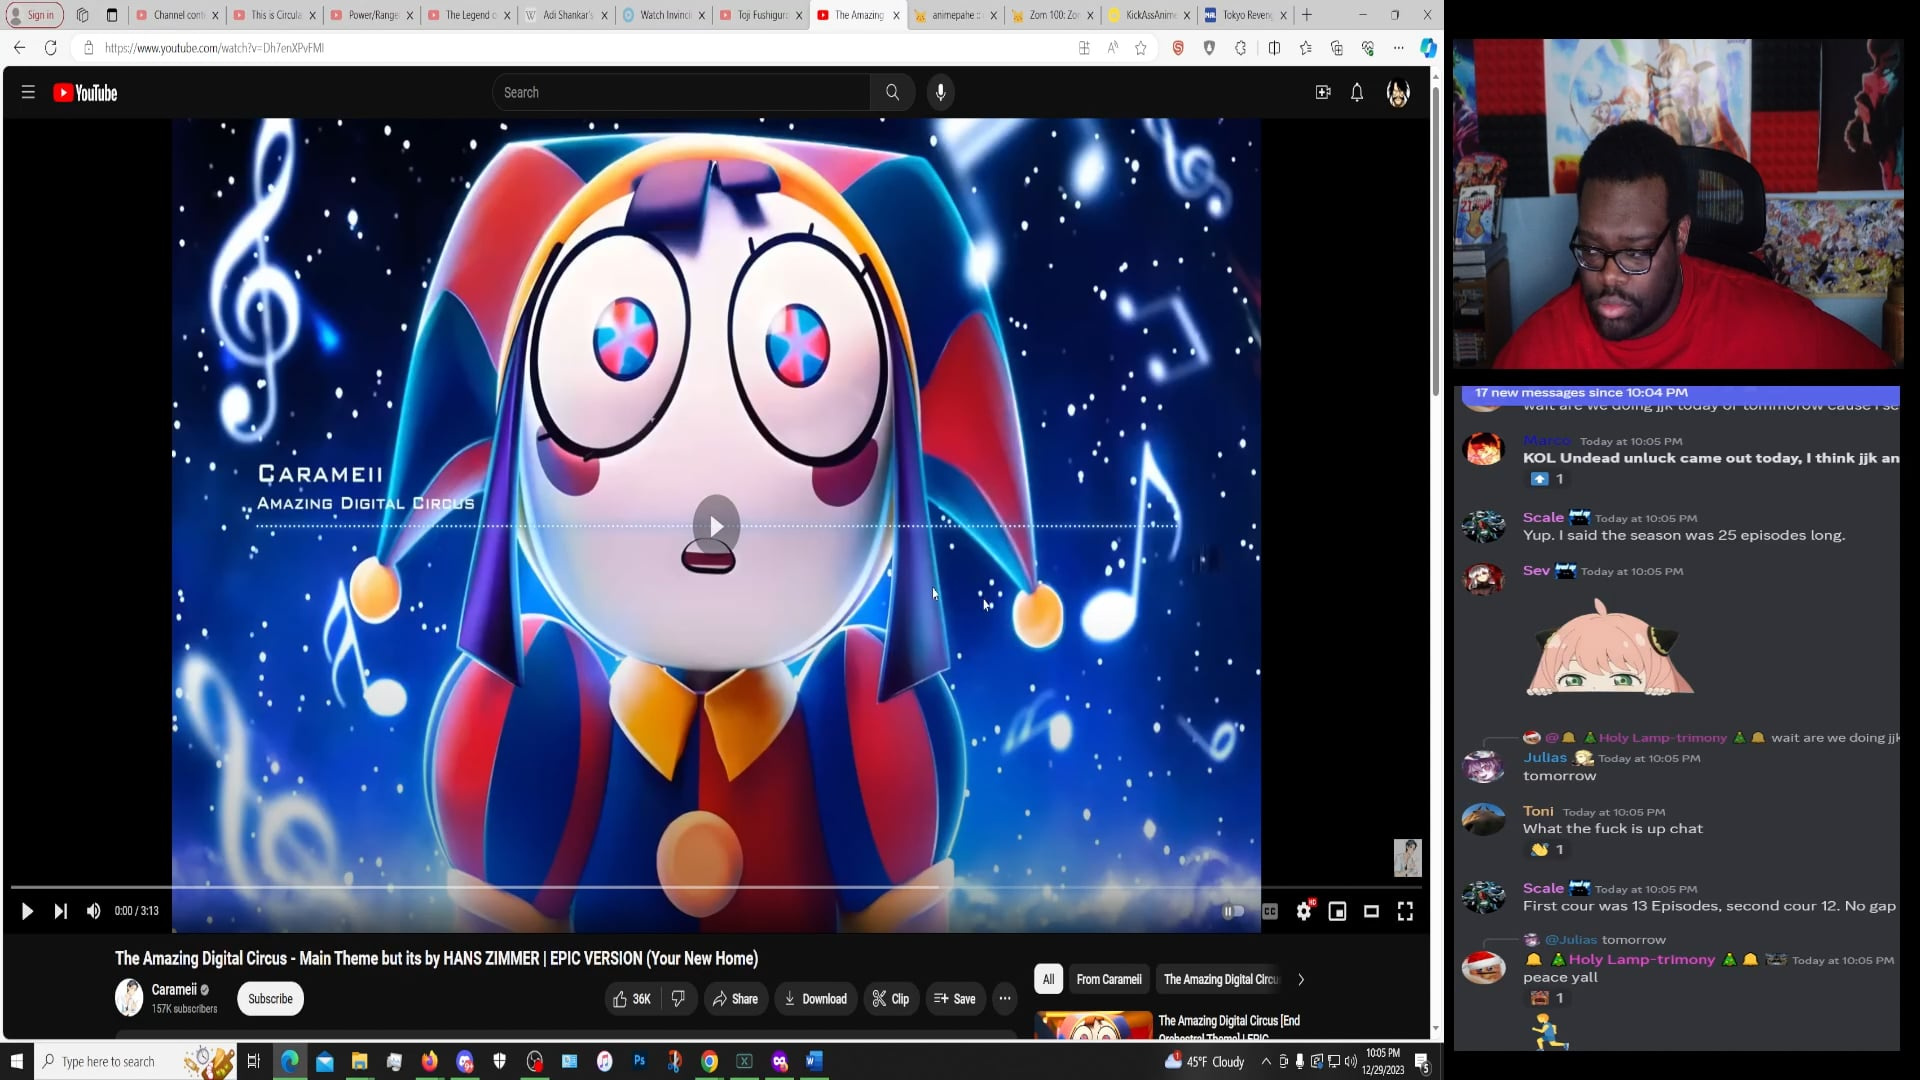Open the taskbar clock showing 10:05 PM
Screen dimensions: 1920x1080
coord(1383,1061)
